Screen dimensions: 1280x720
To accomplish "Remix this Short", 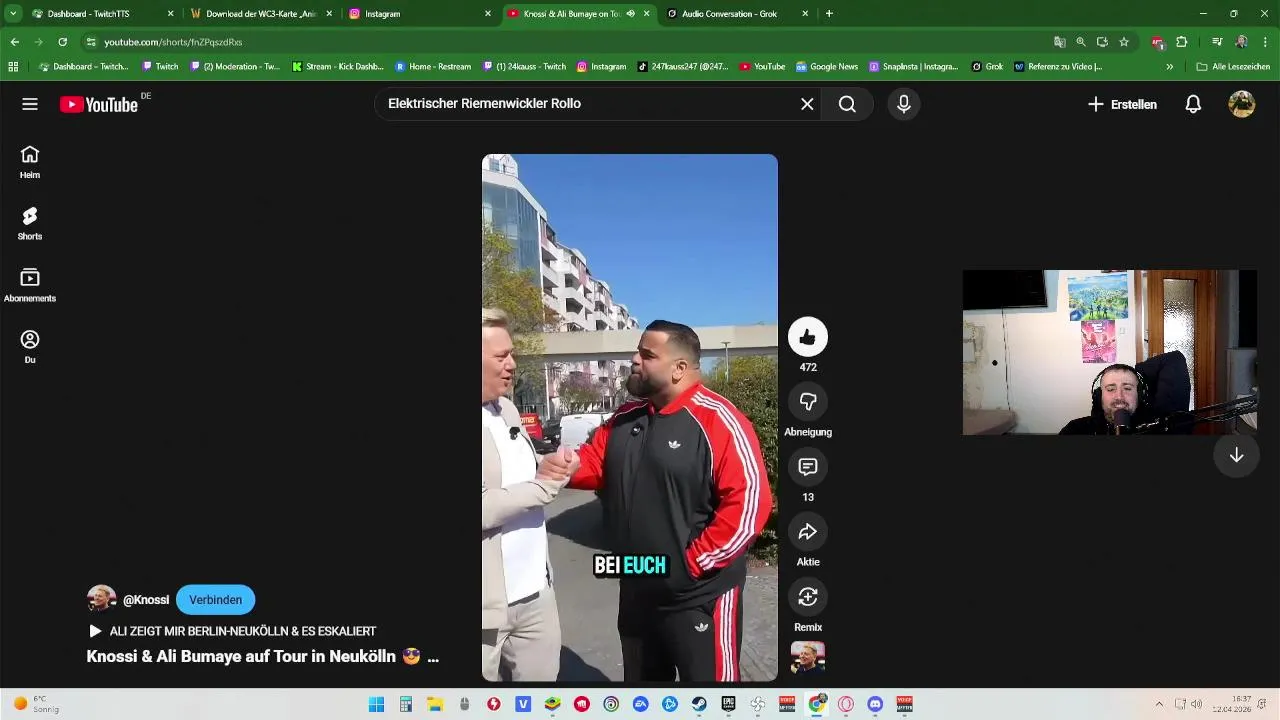I will pos(808,597).
